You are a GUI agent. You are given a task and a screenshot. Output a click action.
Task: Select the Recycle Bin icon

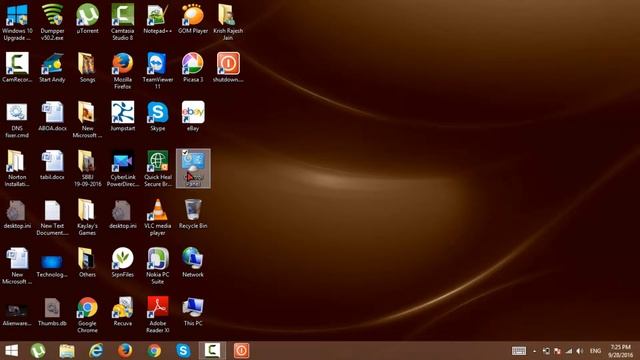pos(193,214)
